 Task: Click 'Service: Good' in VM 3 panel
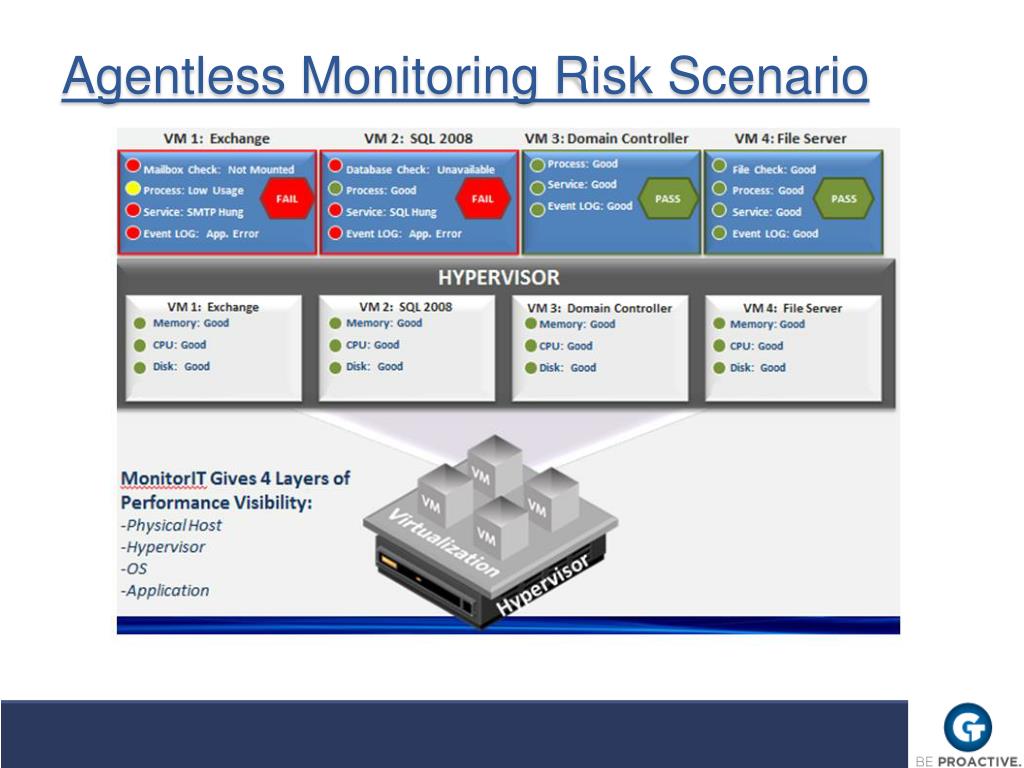(582, 185)
